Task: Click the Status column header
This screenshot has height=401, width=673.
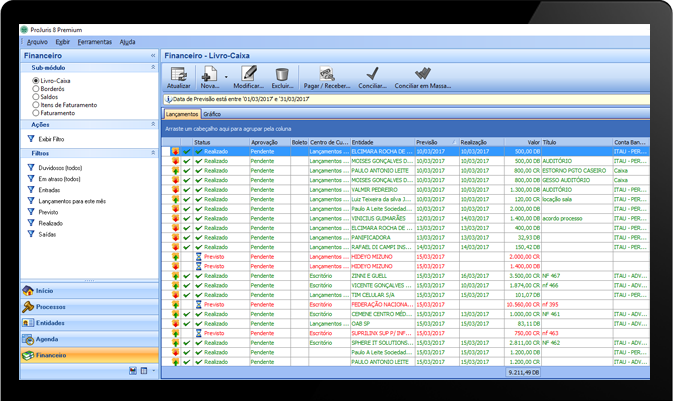Action: coord(221,142)
